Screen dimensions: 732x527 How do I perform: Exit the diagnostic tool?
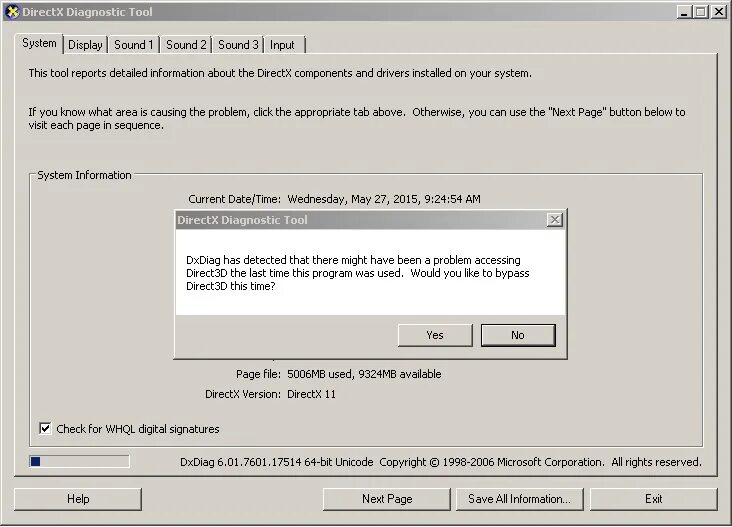[654, 499]
